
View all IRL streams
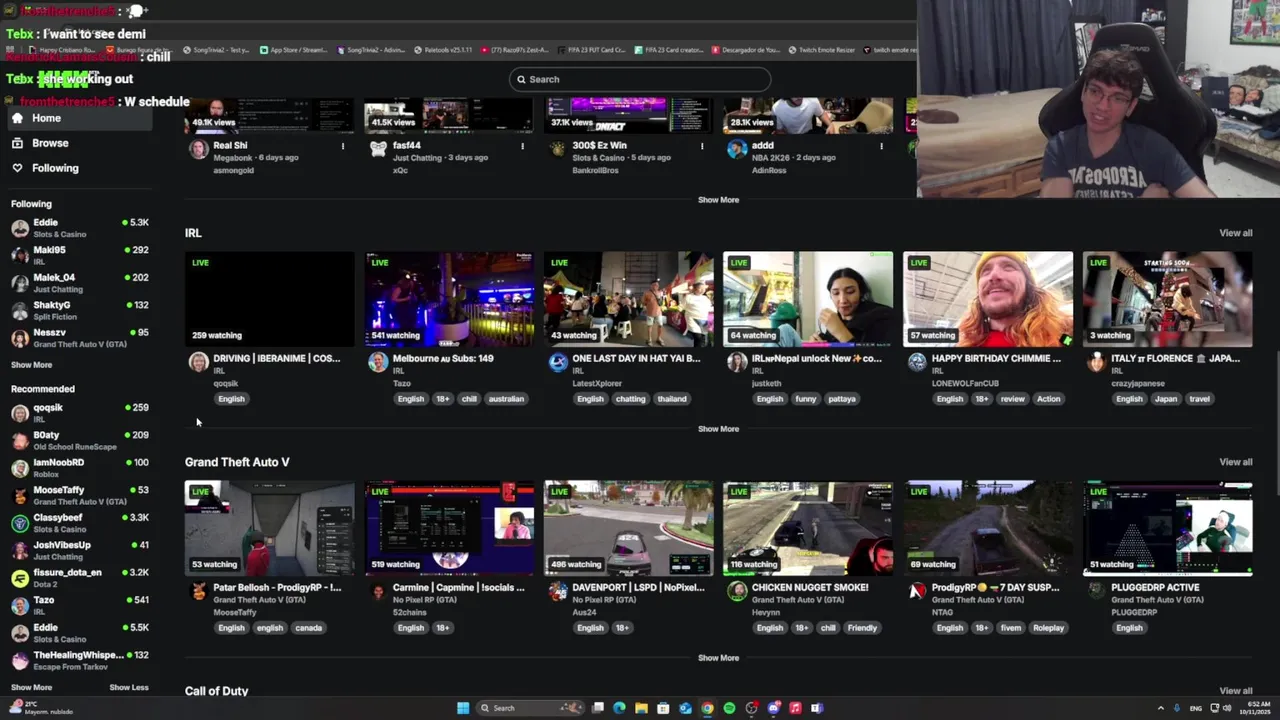coord(1235,233)
